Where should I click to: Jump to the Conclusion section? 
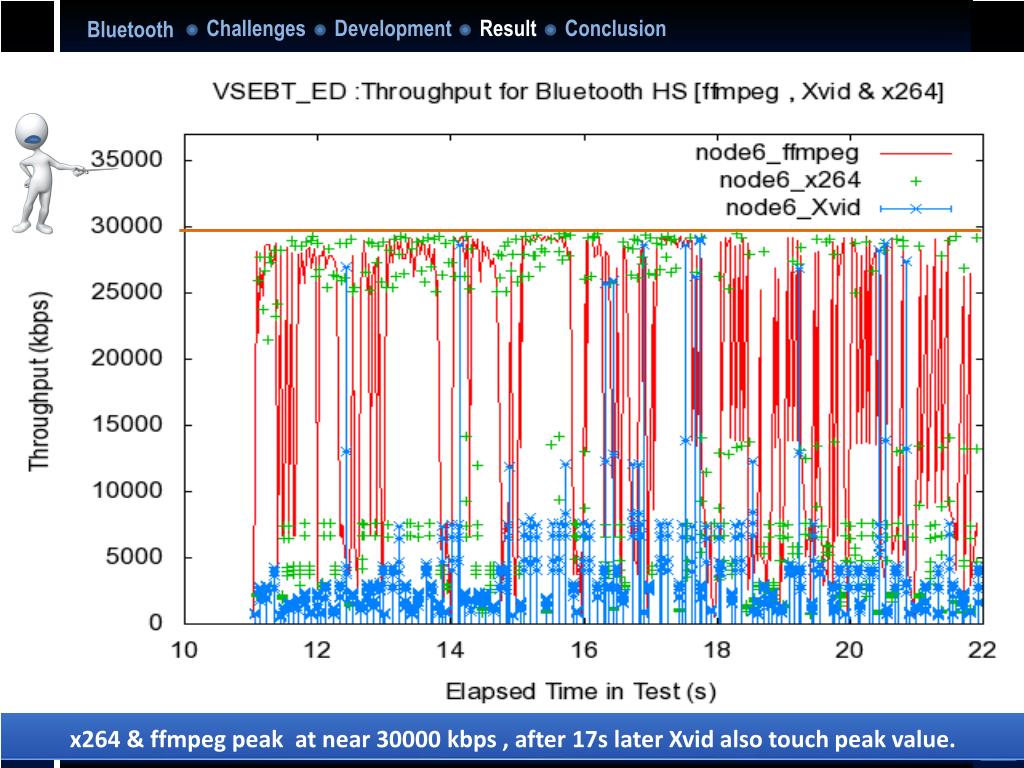click(x=615, y=29)
